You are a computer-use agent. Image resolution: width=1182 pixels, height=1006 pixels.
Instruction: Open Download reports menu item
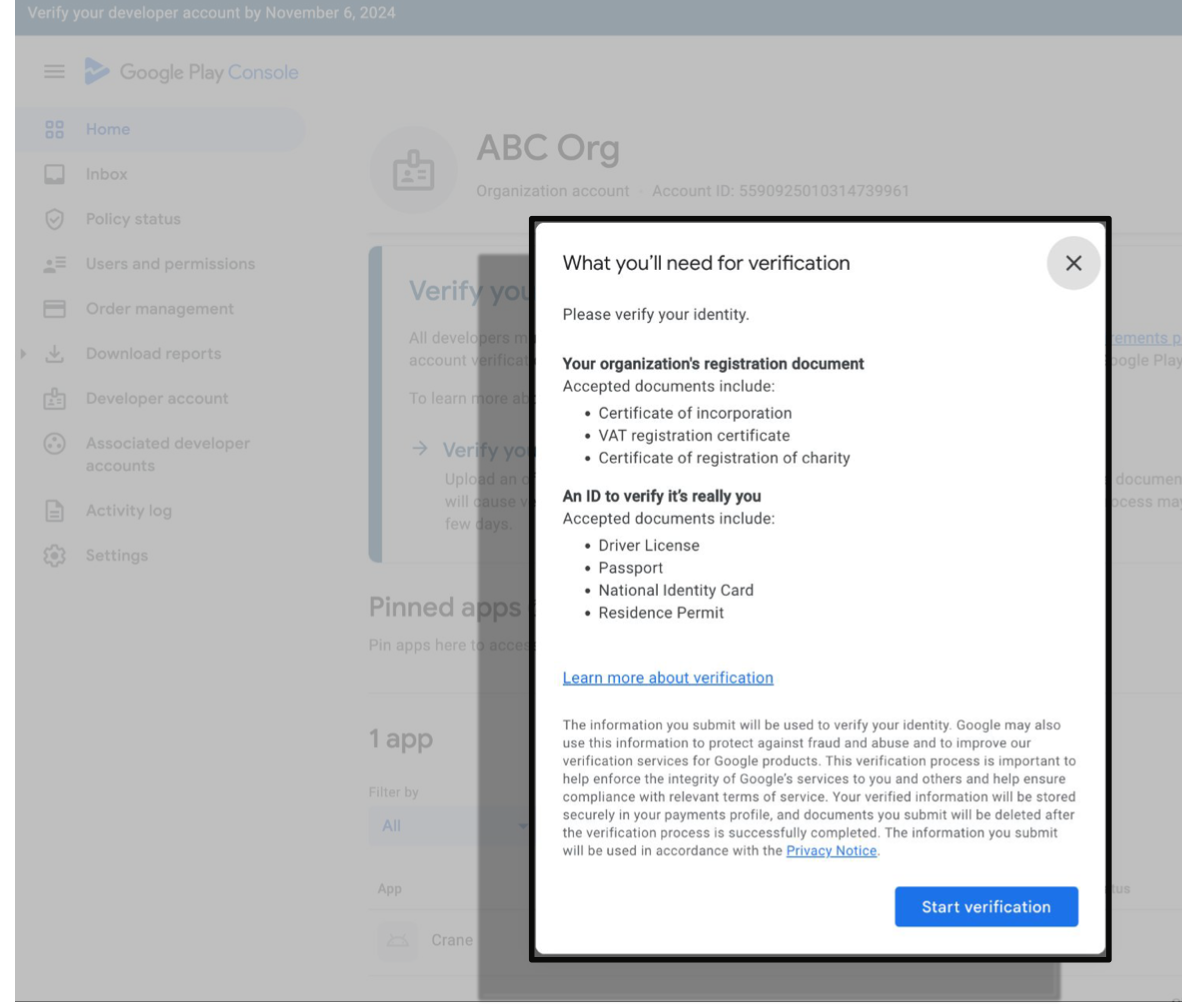click(154, 353)
